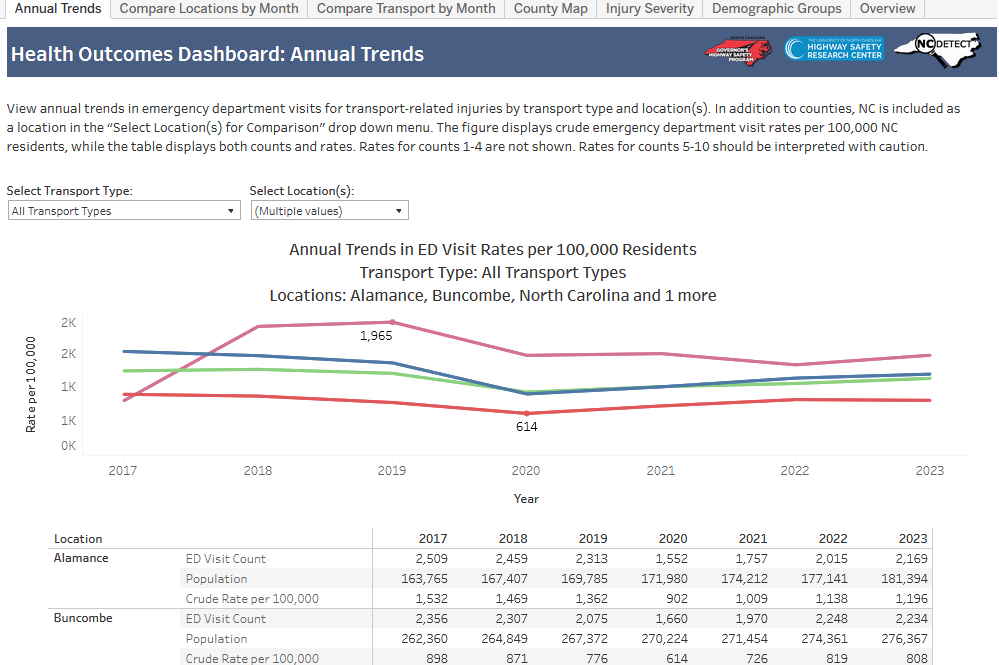Switch to the Overview tab
Image resolution: width=999 pixels, height=665 pixels.
click(887, 9)
